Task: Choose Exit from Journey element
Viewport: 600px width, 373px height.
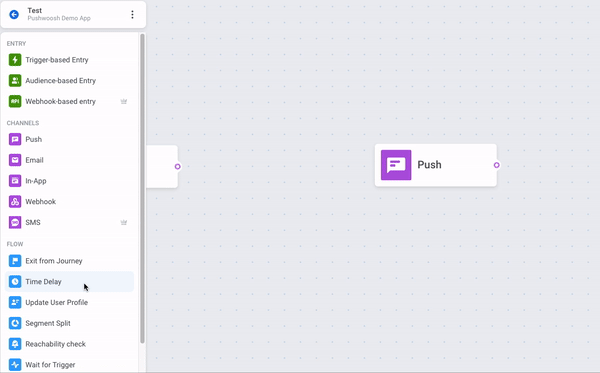Action: 69,261
